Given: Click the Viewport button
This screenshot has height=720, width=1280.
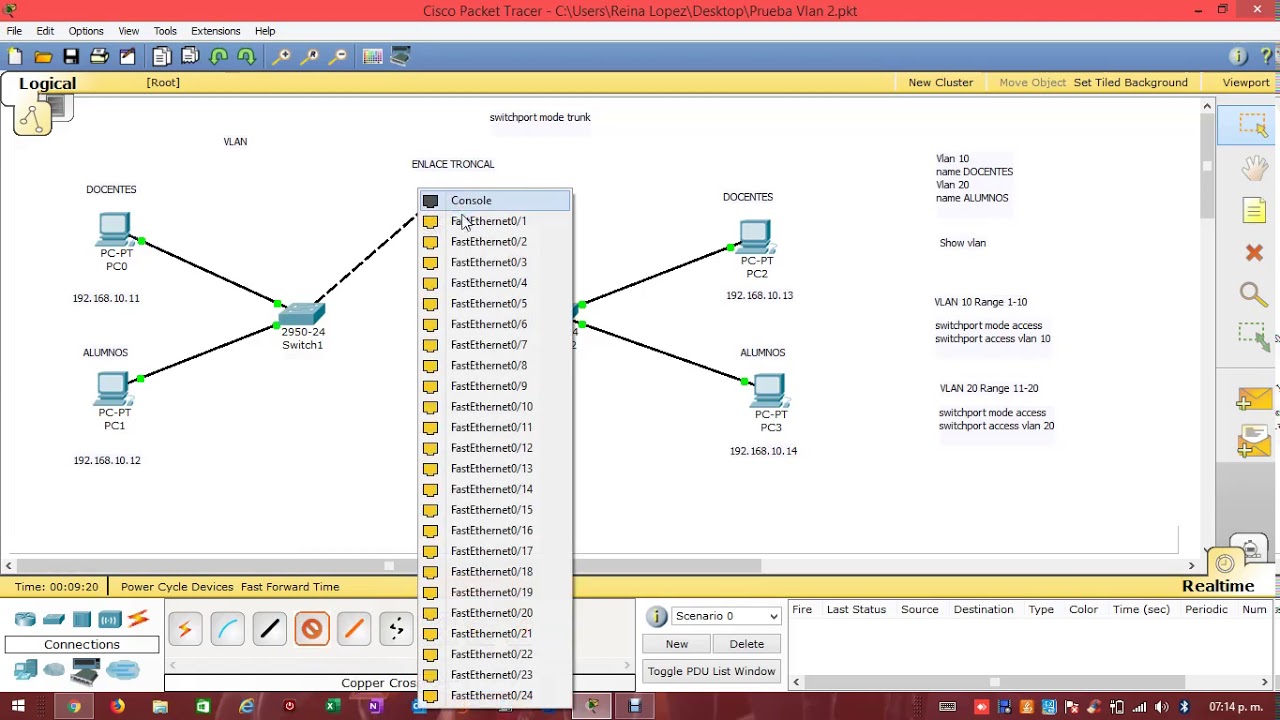Looking at the screenshot, I should pos(1246,82).
